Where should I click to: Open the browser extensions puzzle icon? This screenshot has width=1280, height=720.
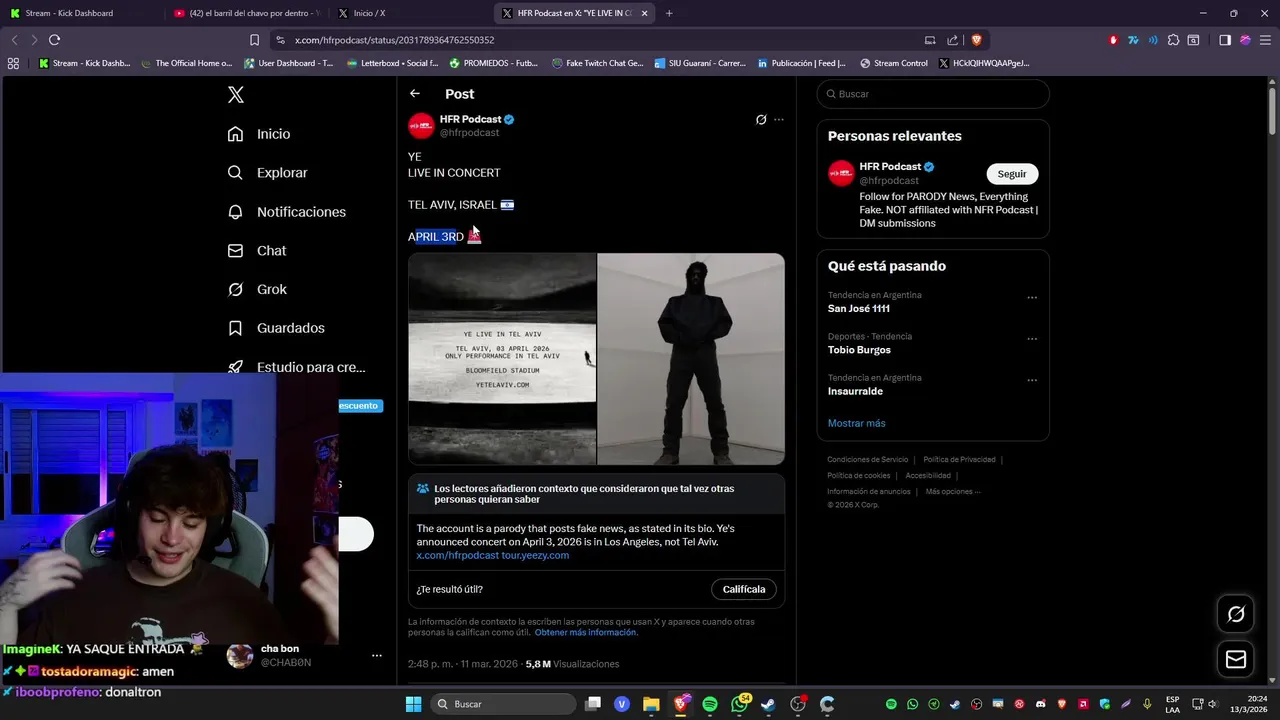click(1173, 40)
